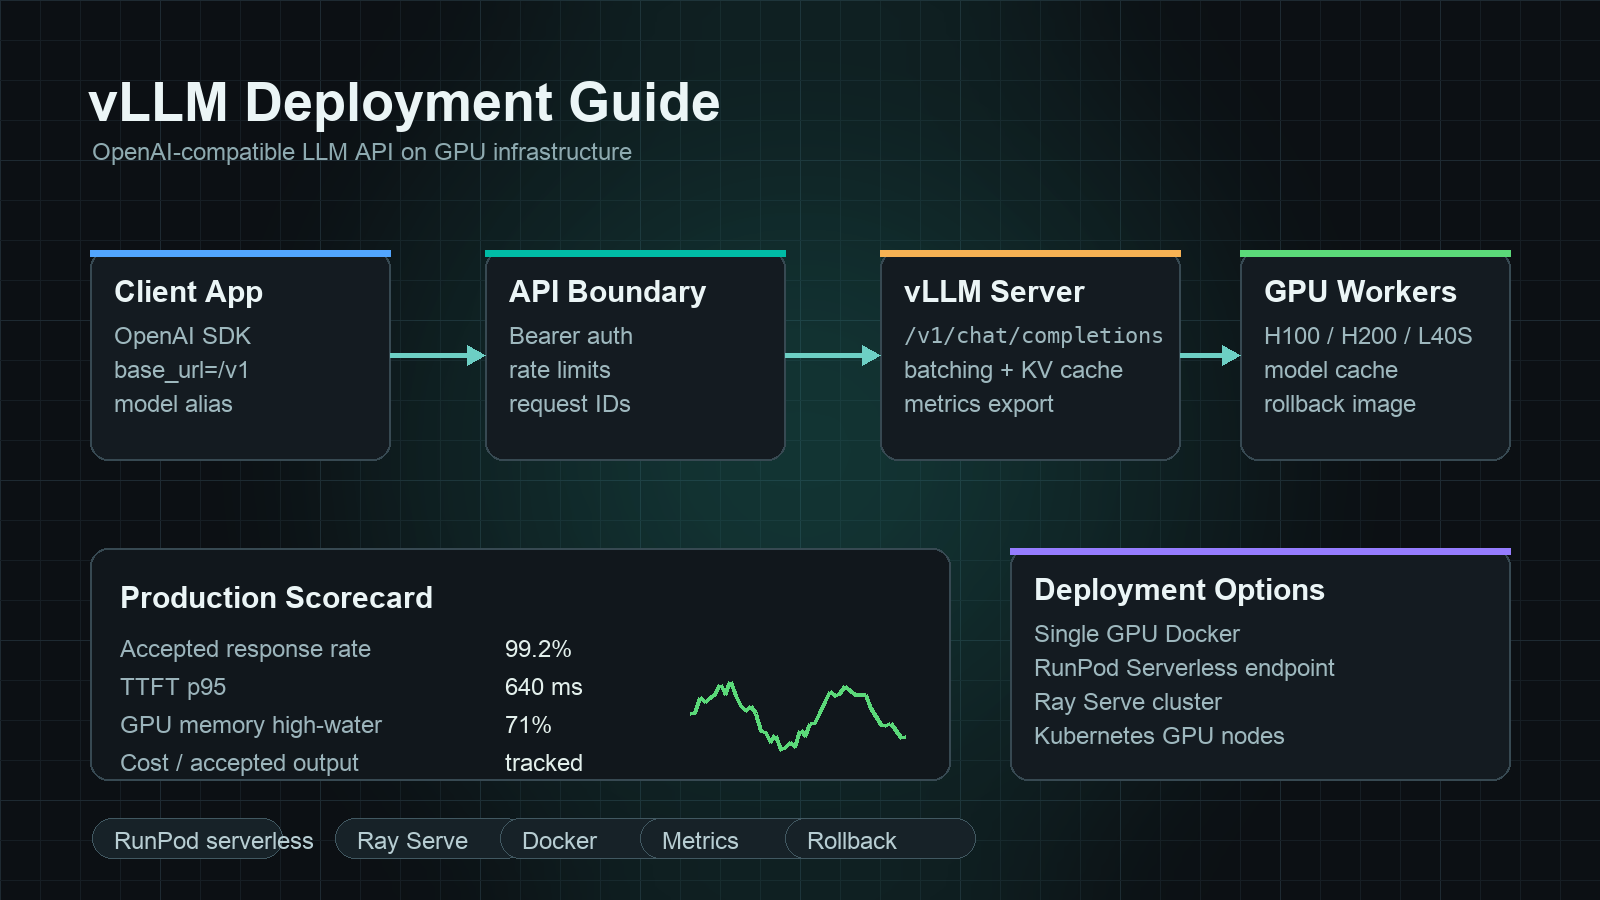This screenshot has height=900, width=1600.
Task: Click 'Ray Serve cluster' option
Action: pos(1127,702)
